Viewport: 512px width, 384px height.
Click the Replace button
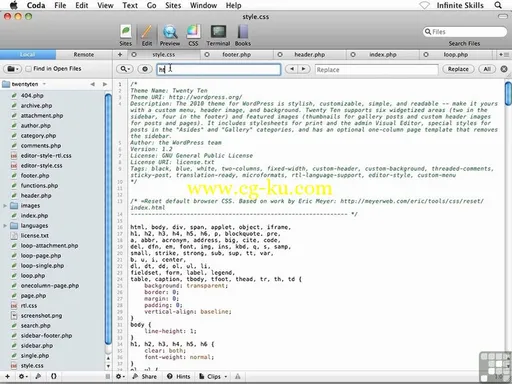point(458,69)
